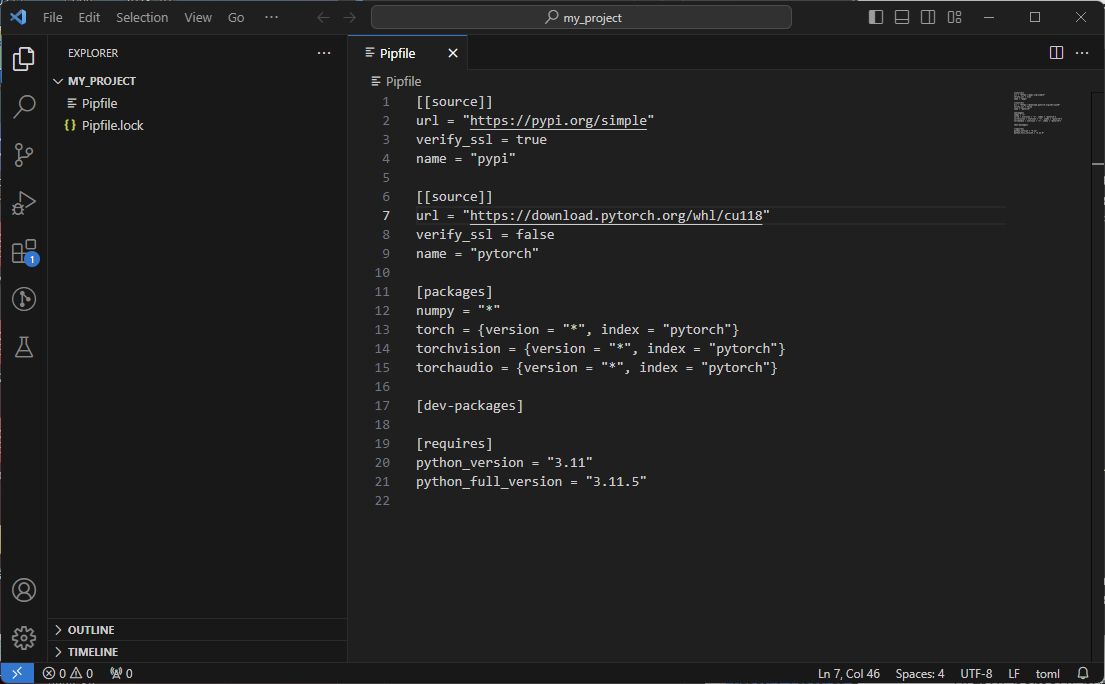Follow the download.pytorch.org URL link

point(616,216)
